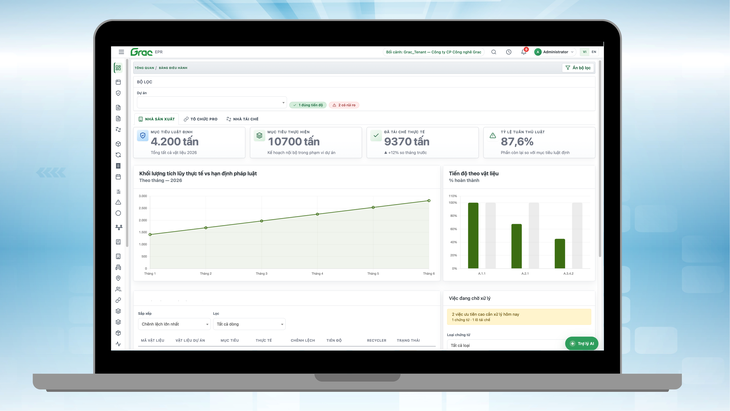The width and height of the screenshot is (730, 411).
Task: Open the users icon in the sidebar
Action: (x=118, y=289)
